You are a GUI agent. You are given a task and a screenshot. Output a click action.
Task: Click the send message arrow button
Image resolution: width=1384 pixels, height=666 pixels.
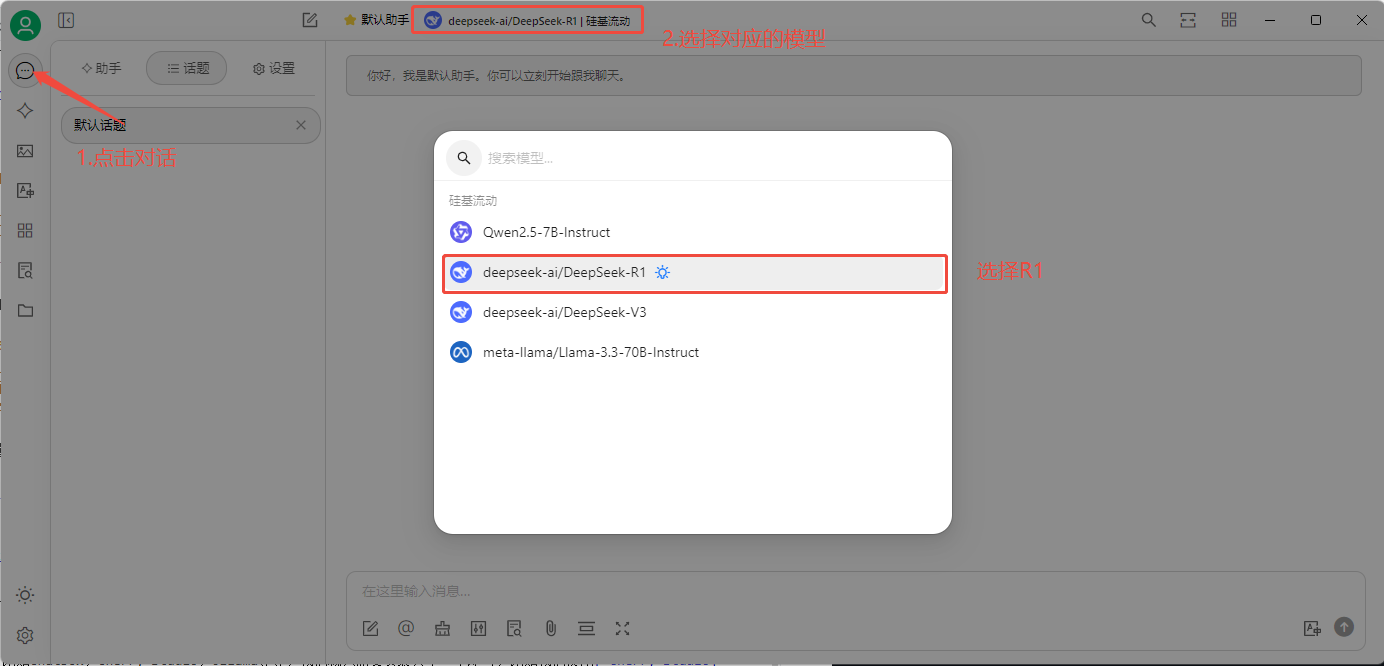click(1344, 627)
